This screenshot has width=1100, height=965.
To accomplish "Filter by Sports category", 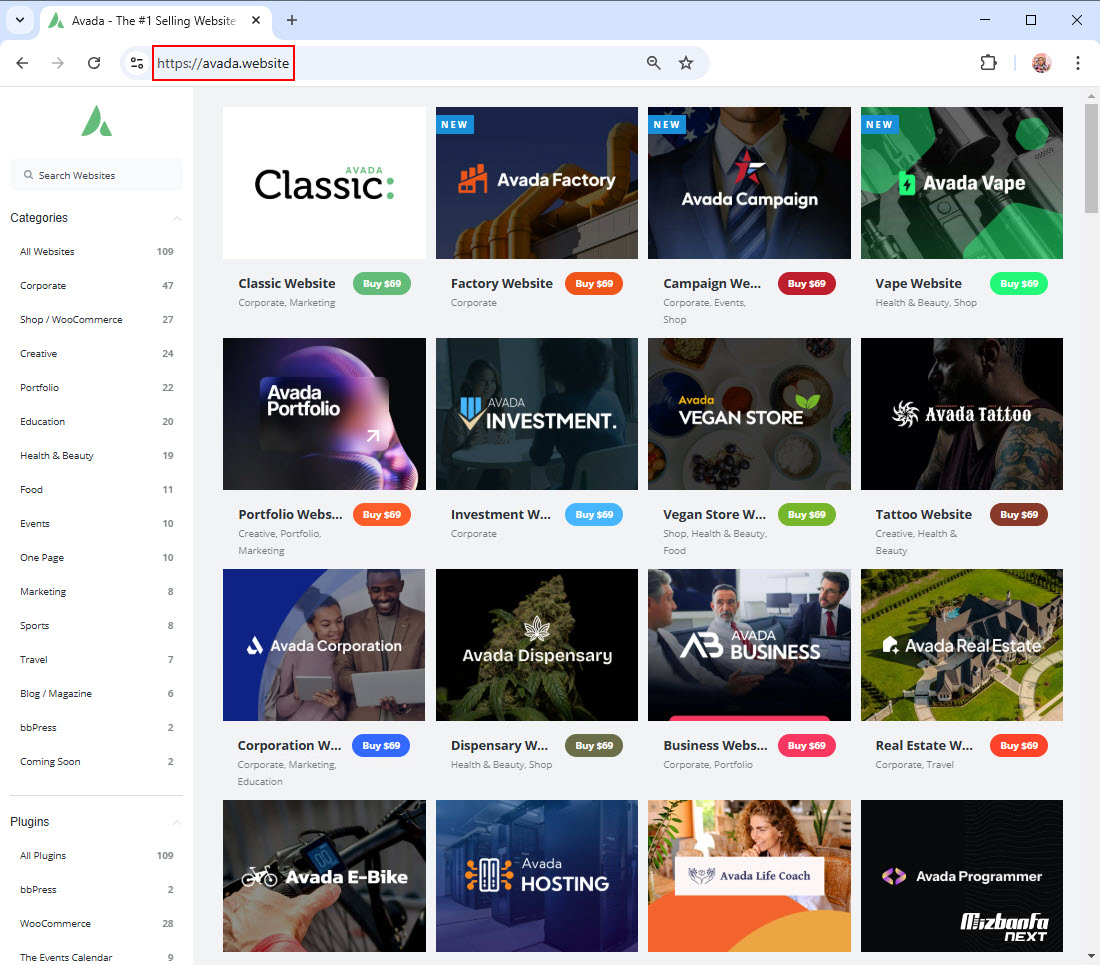I will (97, 626).
